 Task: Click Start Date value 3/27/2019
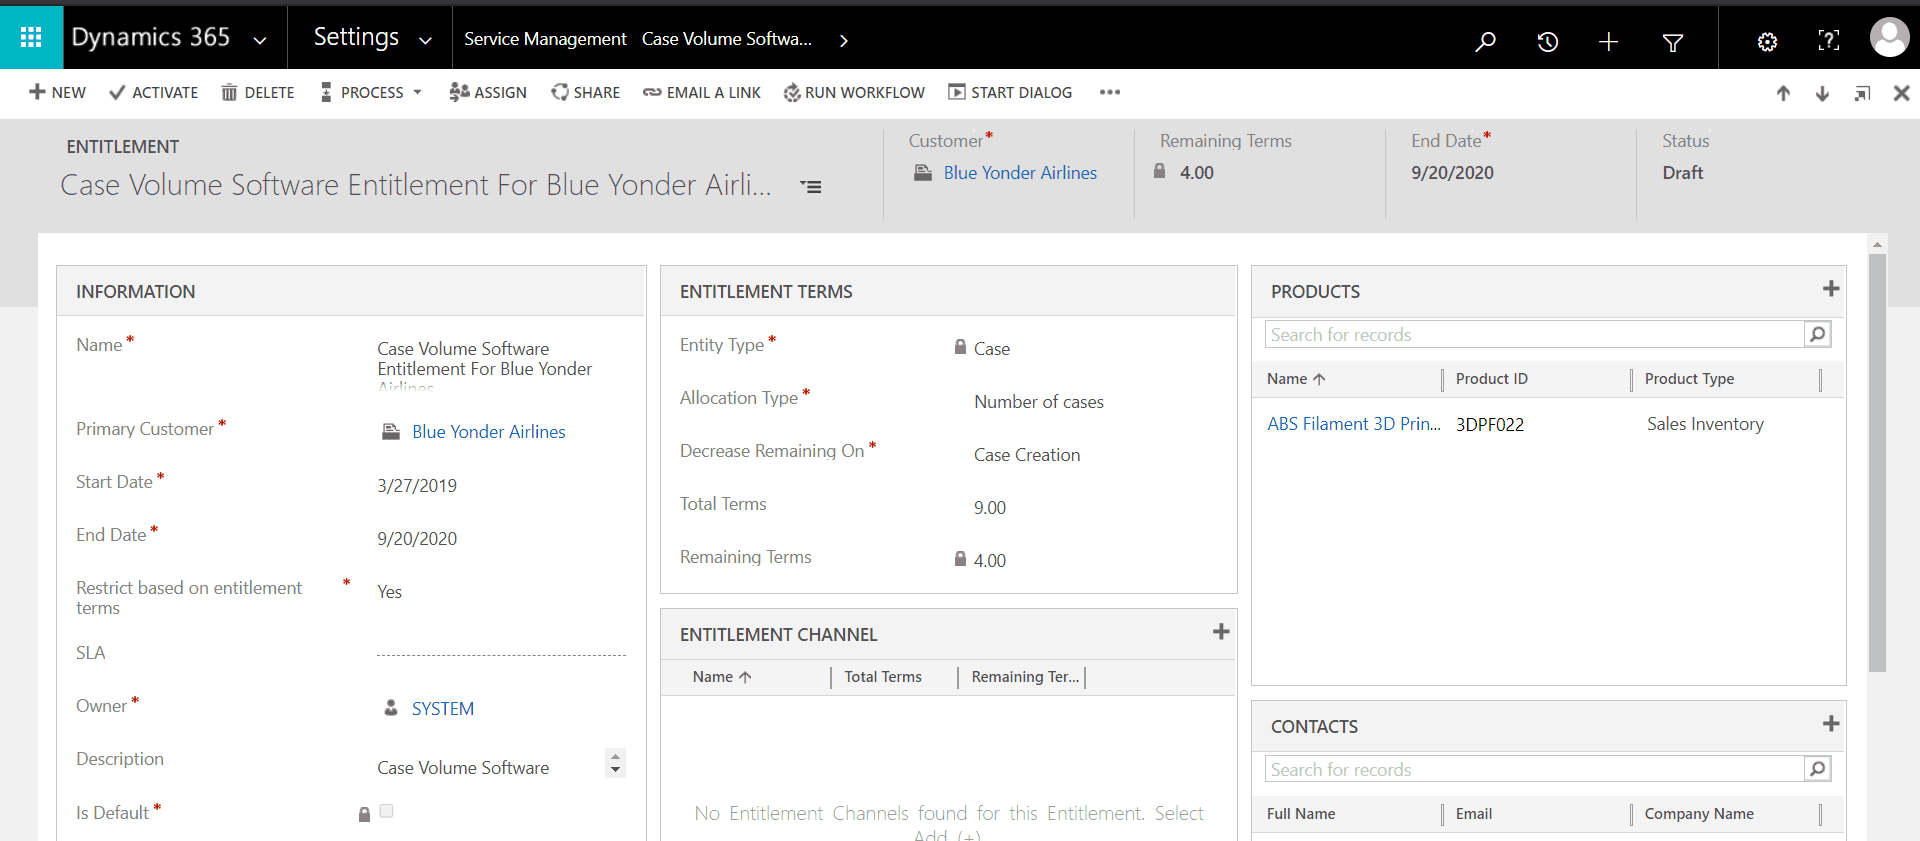(x=417, y=486)
